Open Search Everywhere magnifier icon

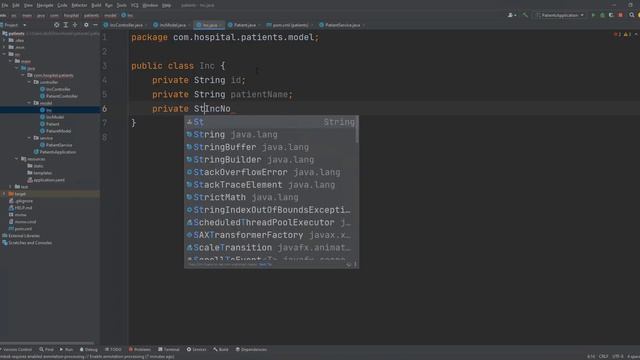click(x=631, y=15)
